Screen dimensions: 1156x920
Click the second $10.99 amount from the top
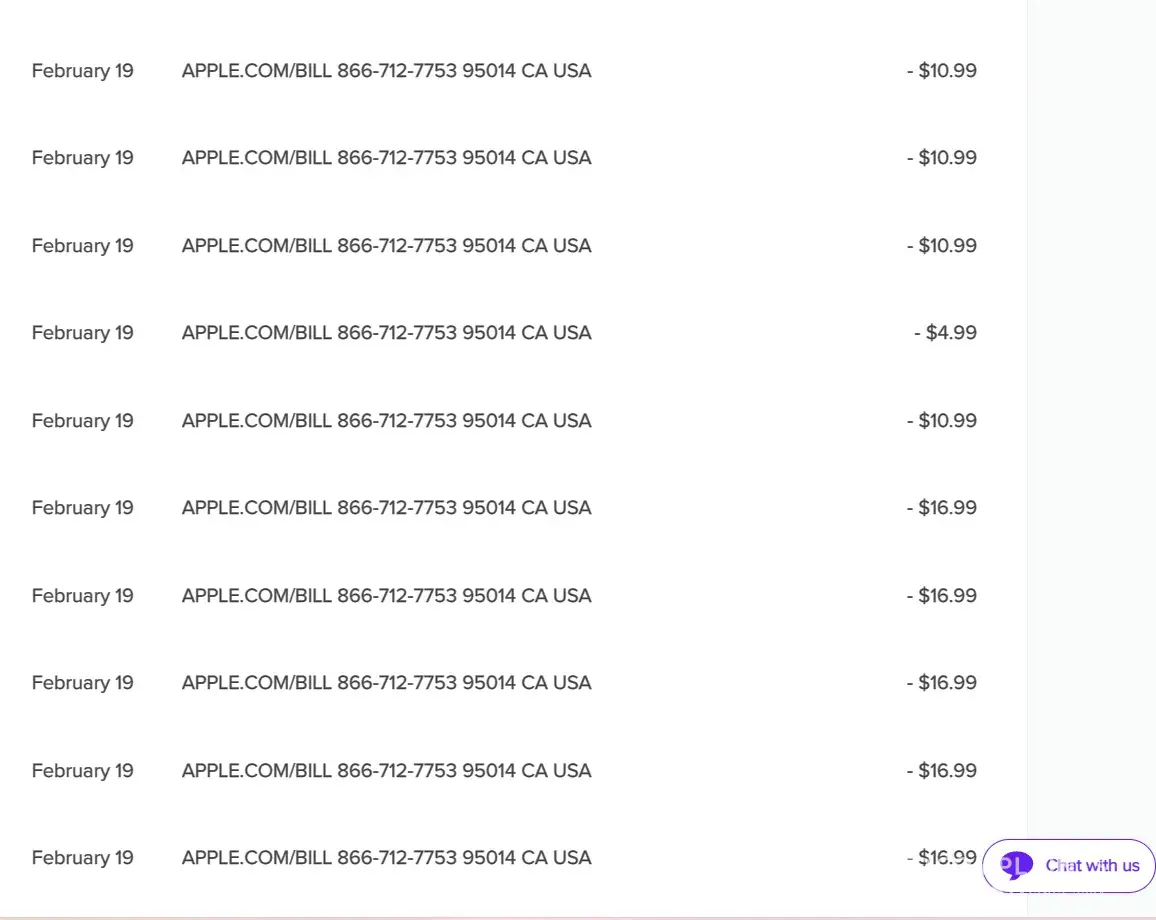(942, 158)
